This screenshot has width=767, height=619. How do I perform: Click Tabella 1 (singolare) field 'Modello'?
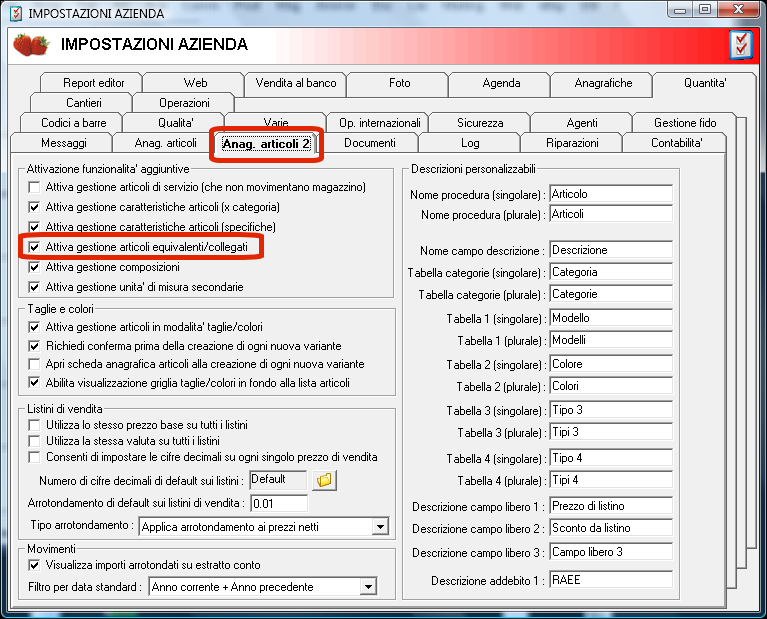pos(611,318)
